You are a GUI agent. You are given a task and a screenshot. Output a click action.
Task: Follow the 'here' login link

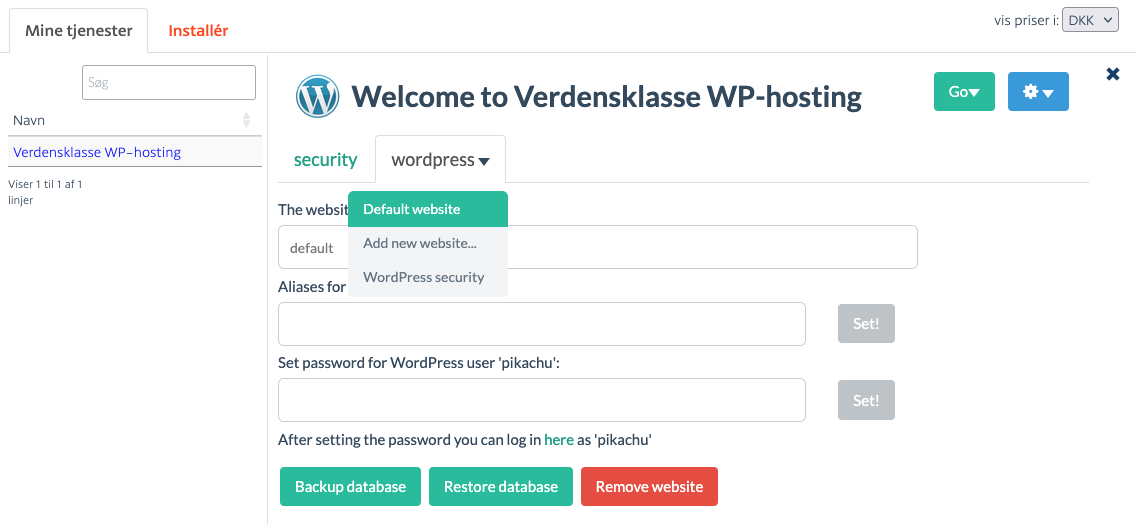pos(559,440)
